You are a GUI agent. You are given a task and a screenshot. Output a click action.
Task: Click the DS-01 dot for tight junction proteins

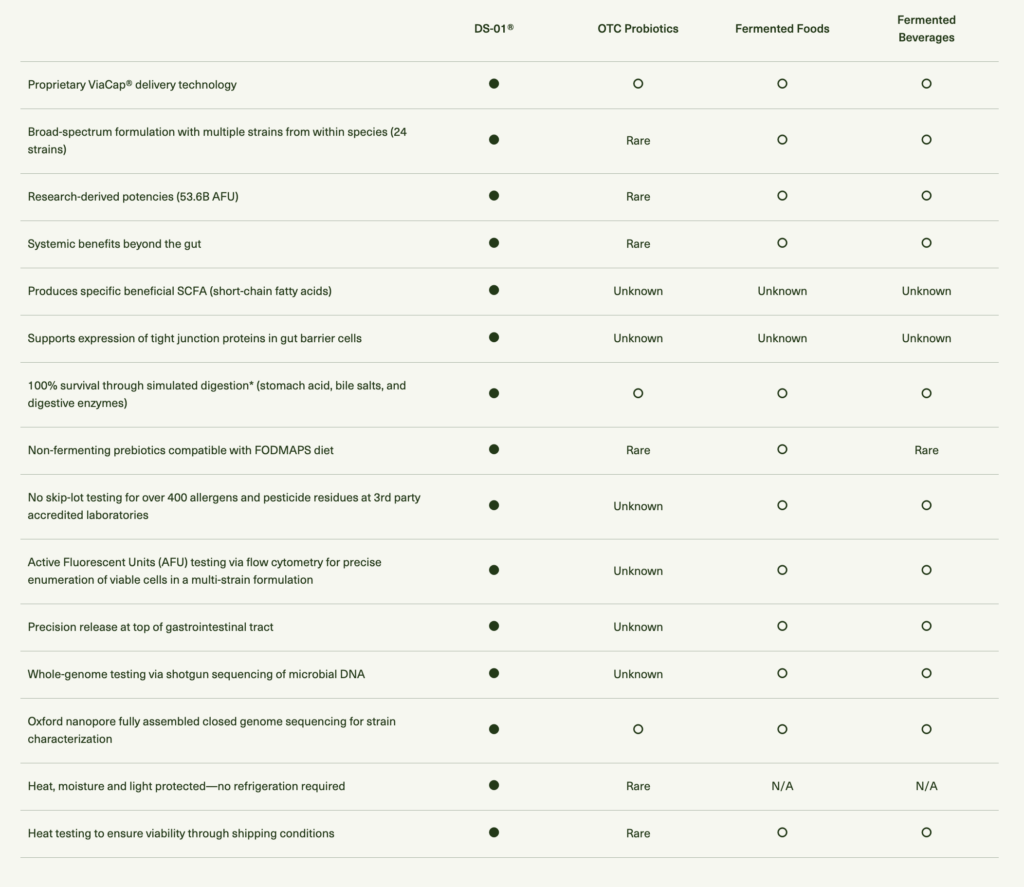(x=494, y=337)
